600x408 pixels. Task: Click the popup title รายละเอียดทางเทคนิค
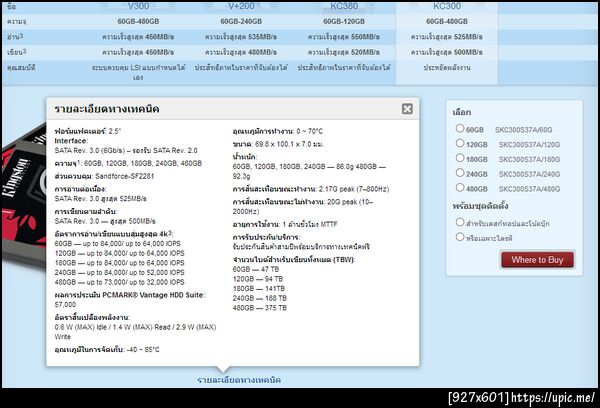(107, 109)
